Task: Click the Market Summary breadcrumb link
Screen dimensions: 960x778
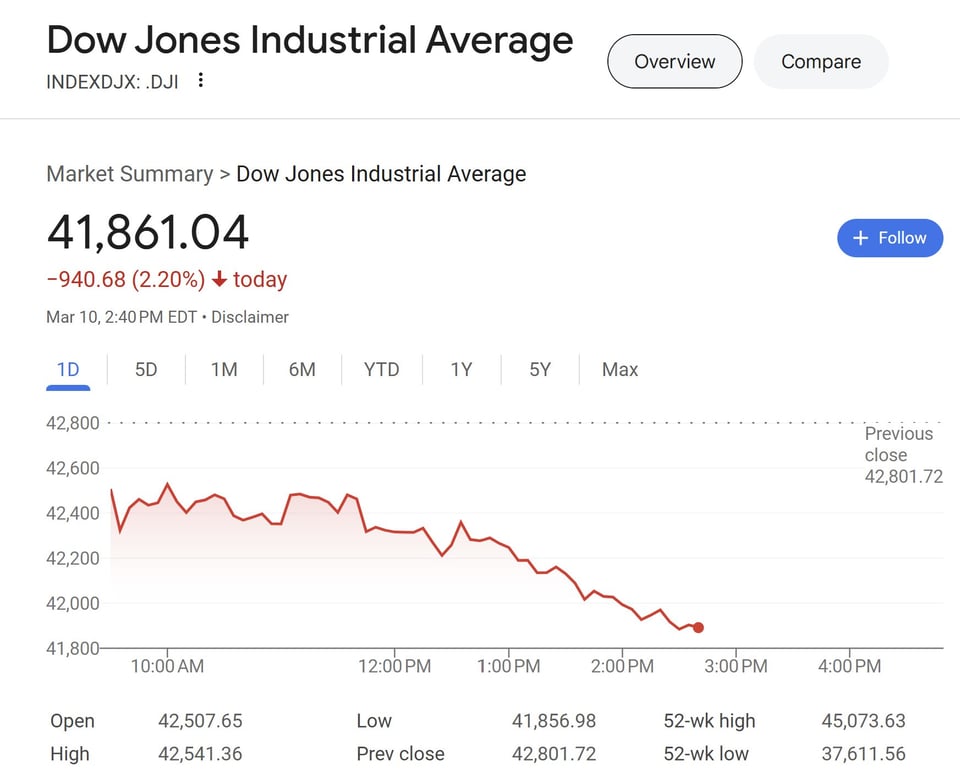Action: coord(129,174)
